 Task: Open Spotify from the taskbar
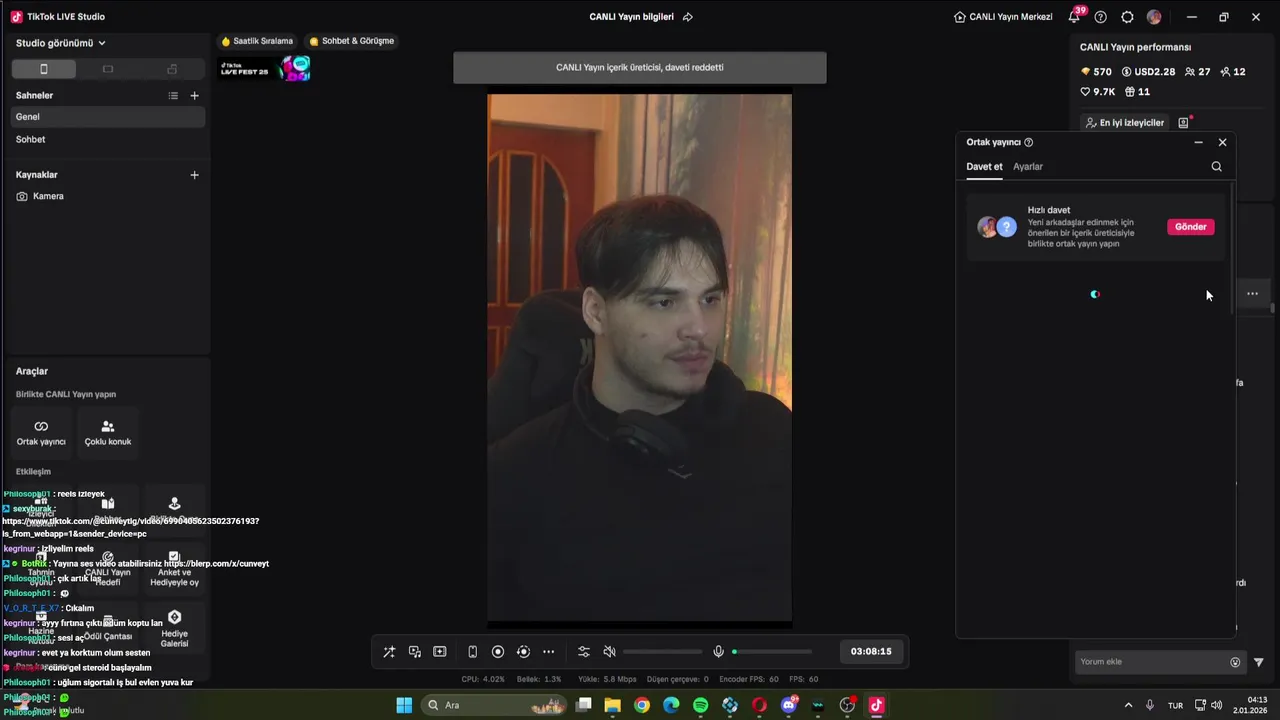pyautogui.click(x=700, y=705)
